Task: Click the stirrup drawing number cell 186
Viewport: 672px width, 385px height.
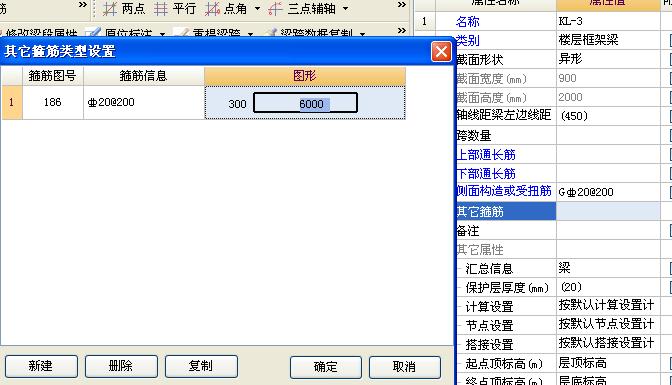Action: point(53,102)
